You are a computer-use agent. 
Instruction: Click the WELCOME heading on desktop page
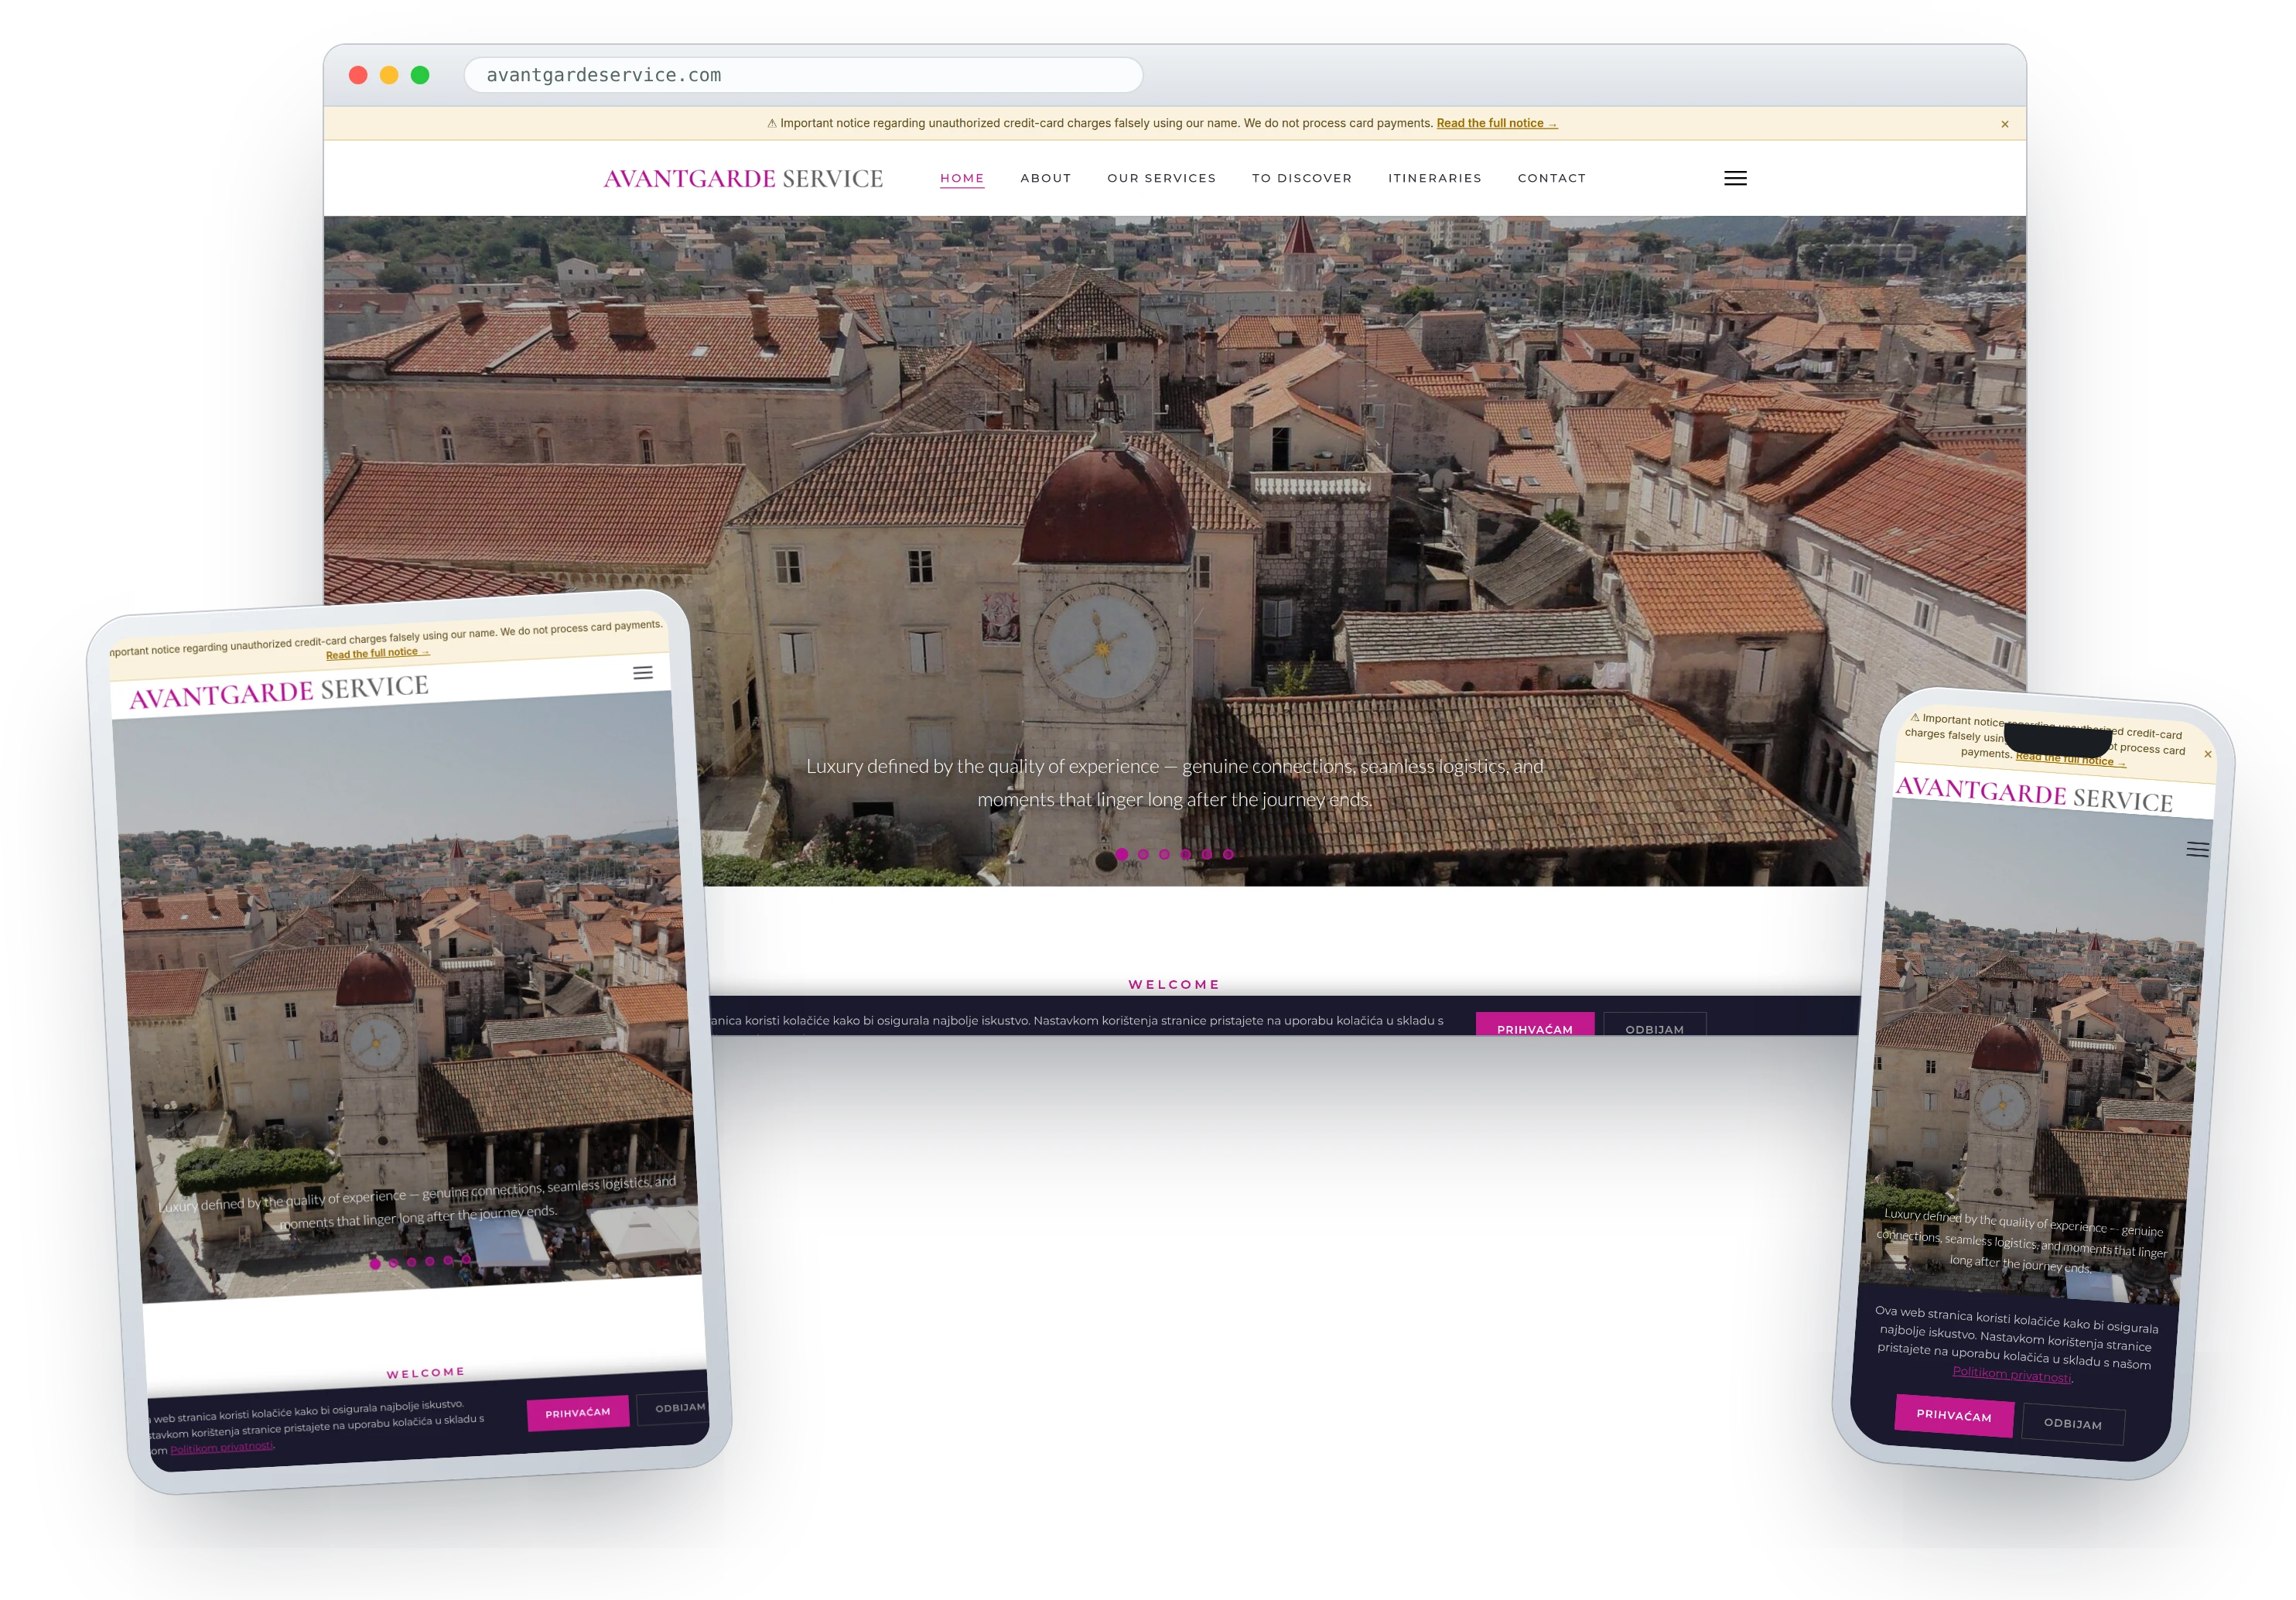[x=1174, y=984]
